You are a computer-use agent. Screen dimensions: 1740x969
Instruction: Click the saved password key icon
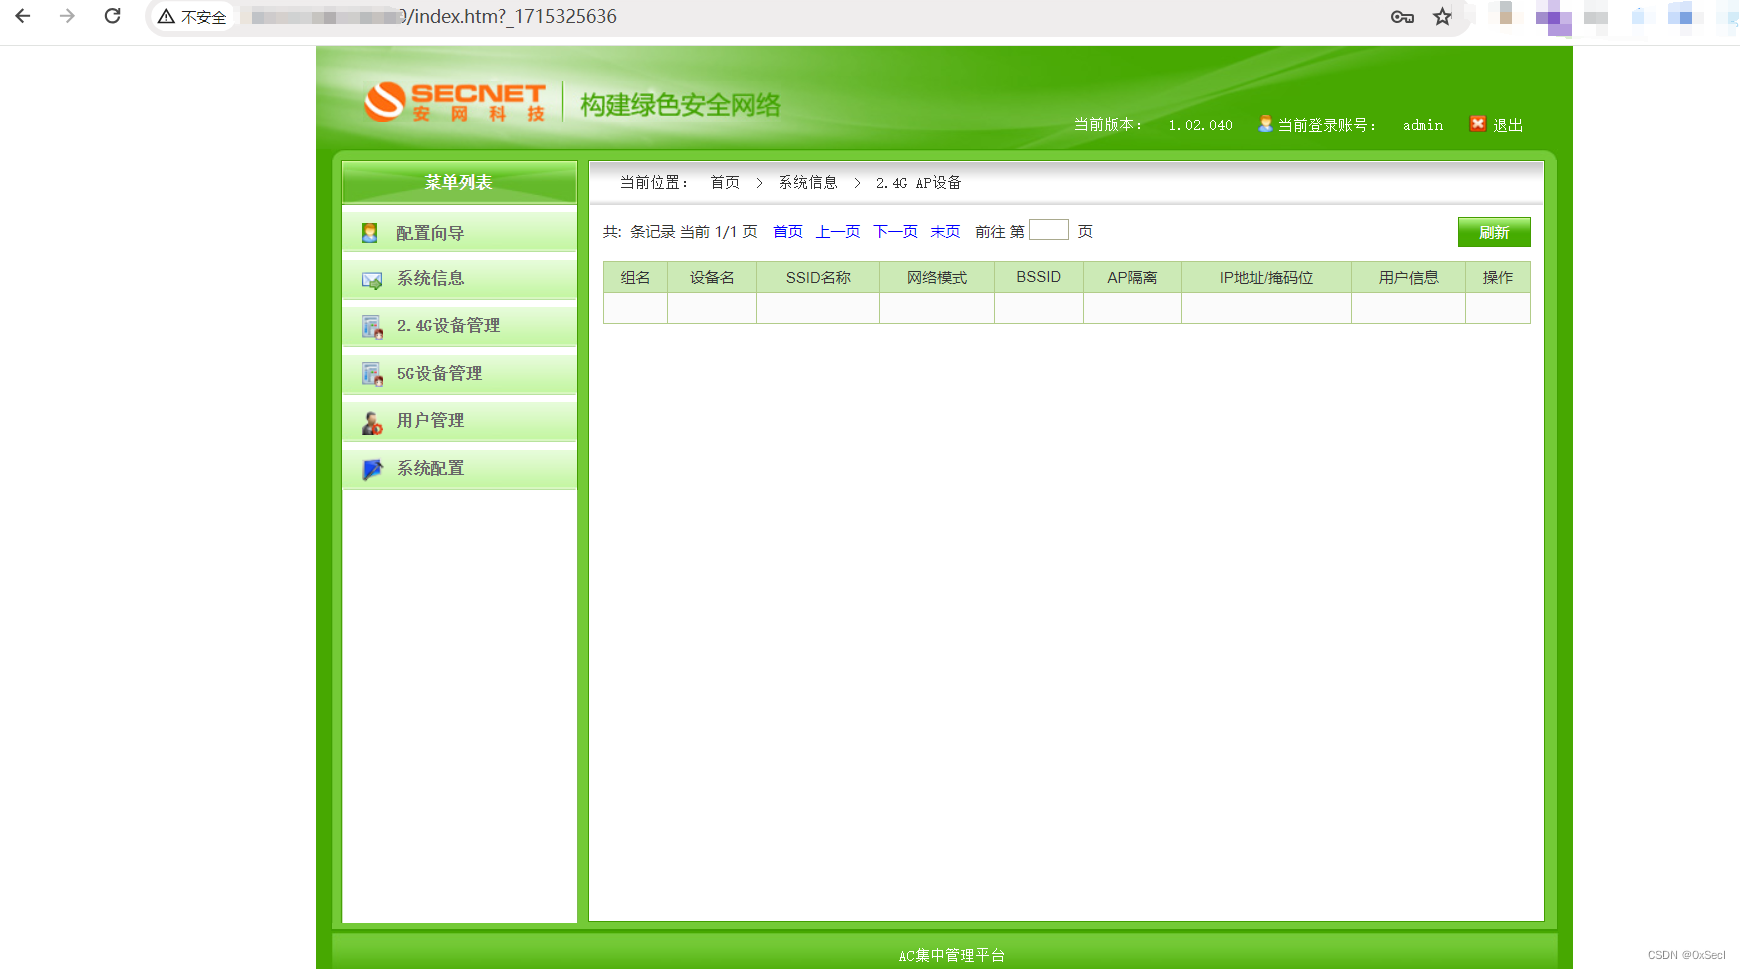tap(1402, 17)
